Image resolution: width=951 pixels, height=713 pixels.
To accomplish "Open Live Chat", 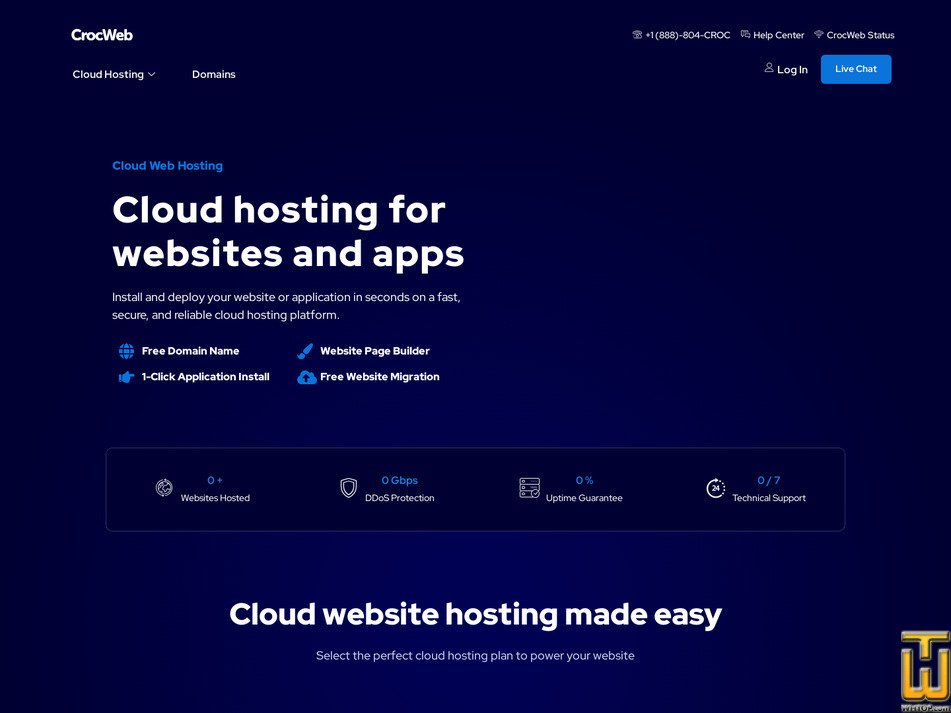I will tap(856, 69).
